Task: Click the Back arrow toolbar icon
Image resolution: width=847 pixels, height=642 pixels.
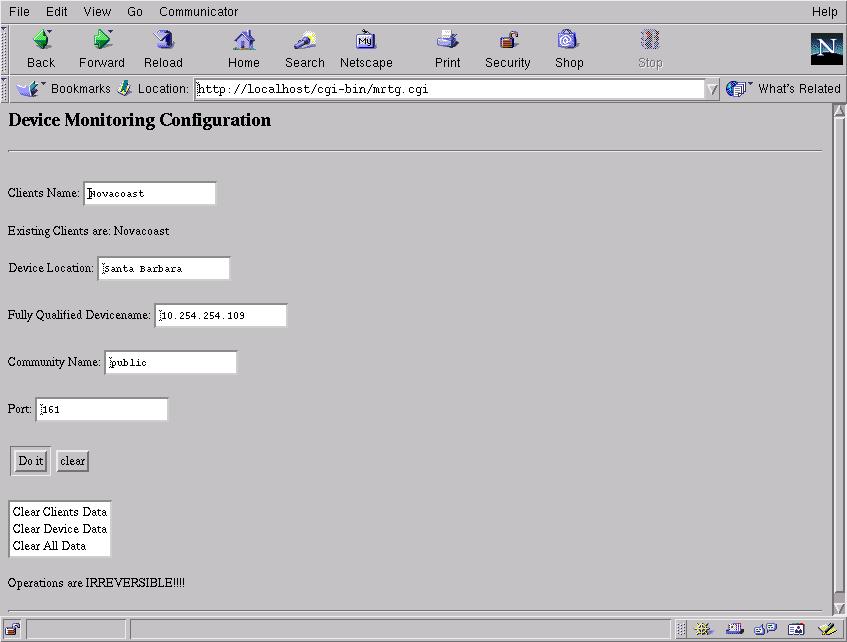Action: pos(41,41)
